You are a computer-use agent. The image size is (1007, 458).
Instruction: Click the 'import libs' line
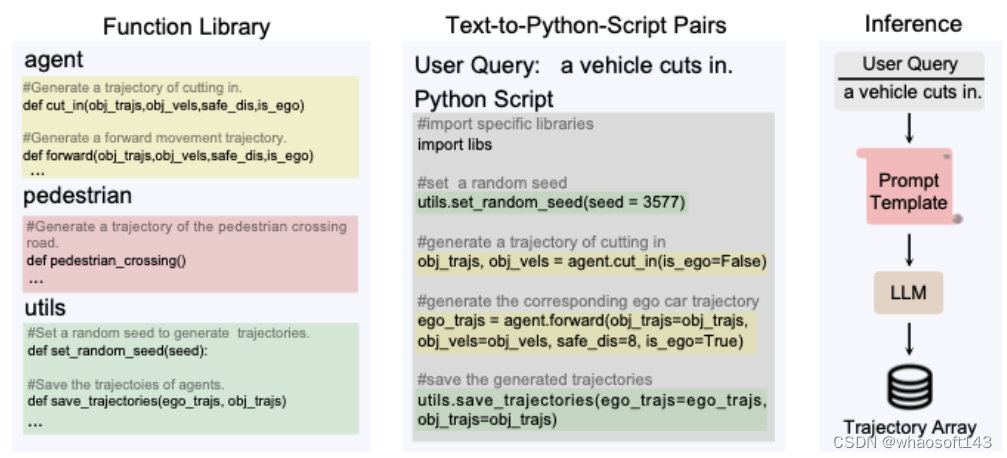(x=455, y=145)
